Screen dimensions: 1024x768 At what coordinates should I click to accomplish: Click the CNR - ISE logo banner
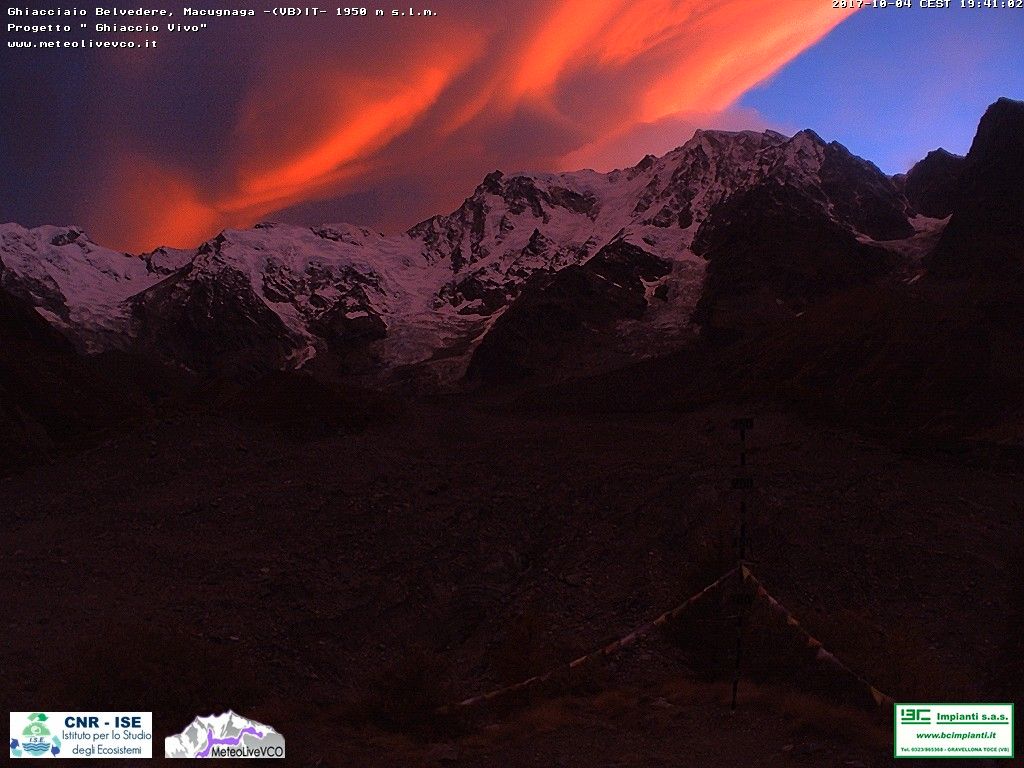coord(81,735)
